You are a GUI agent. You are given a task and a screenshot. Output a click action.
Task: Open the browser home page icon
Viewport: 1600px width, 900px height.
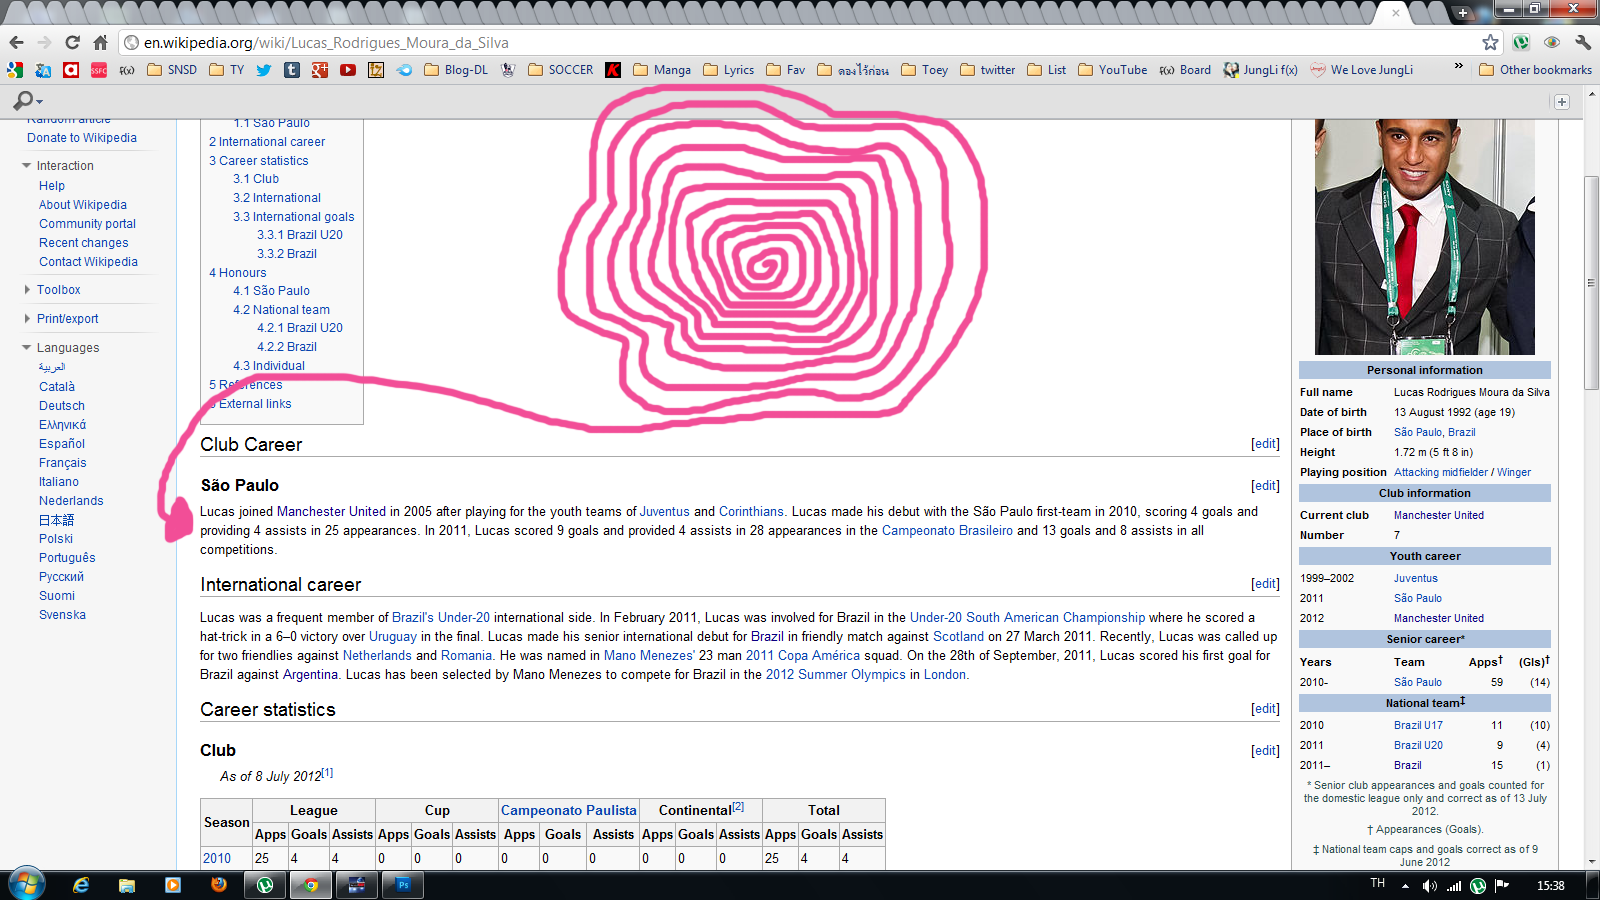(x=100, y=43)
